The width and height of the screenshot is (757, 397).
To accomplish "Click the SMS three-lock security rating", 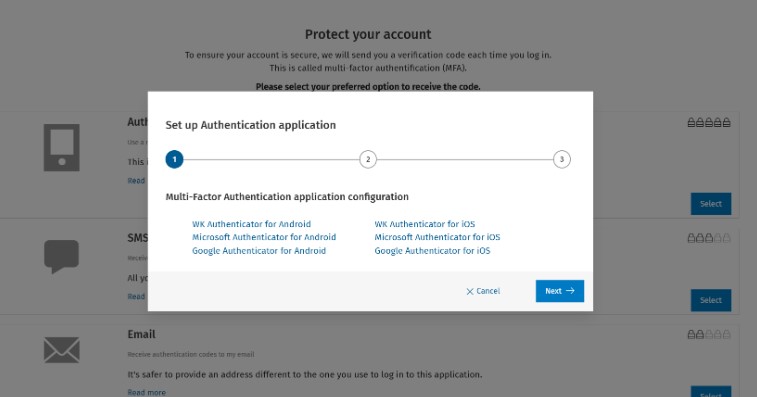I will 709,238.
